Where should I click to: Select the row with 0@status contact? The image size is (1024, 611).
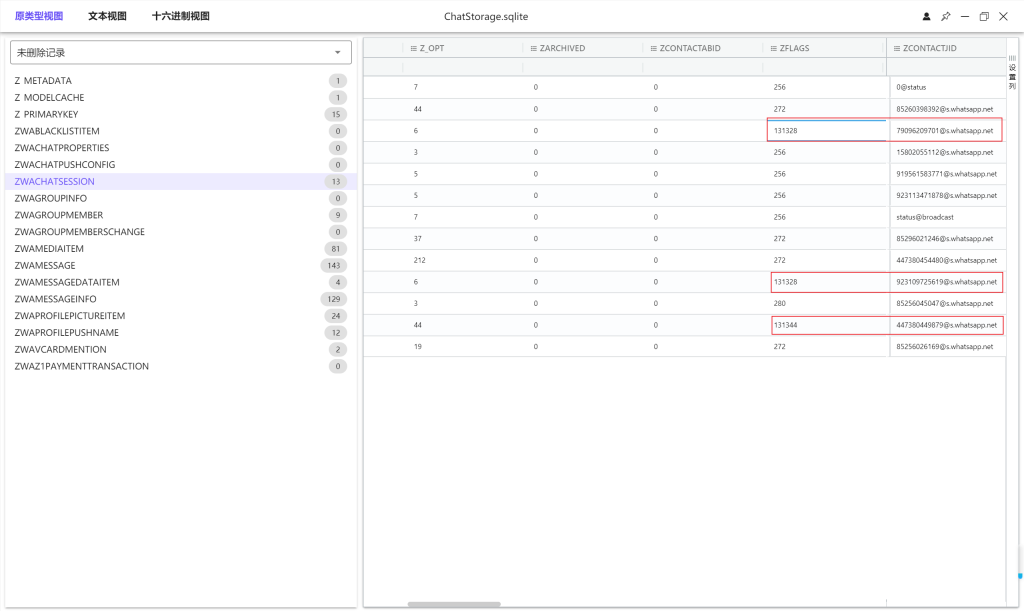pos(683,88)
